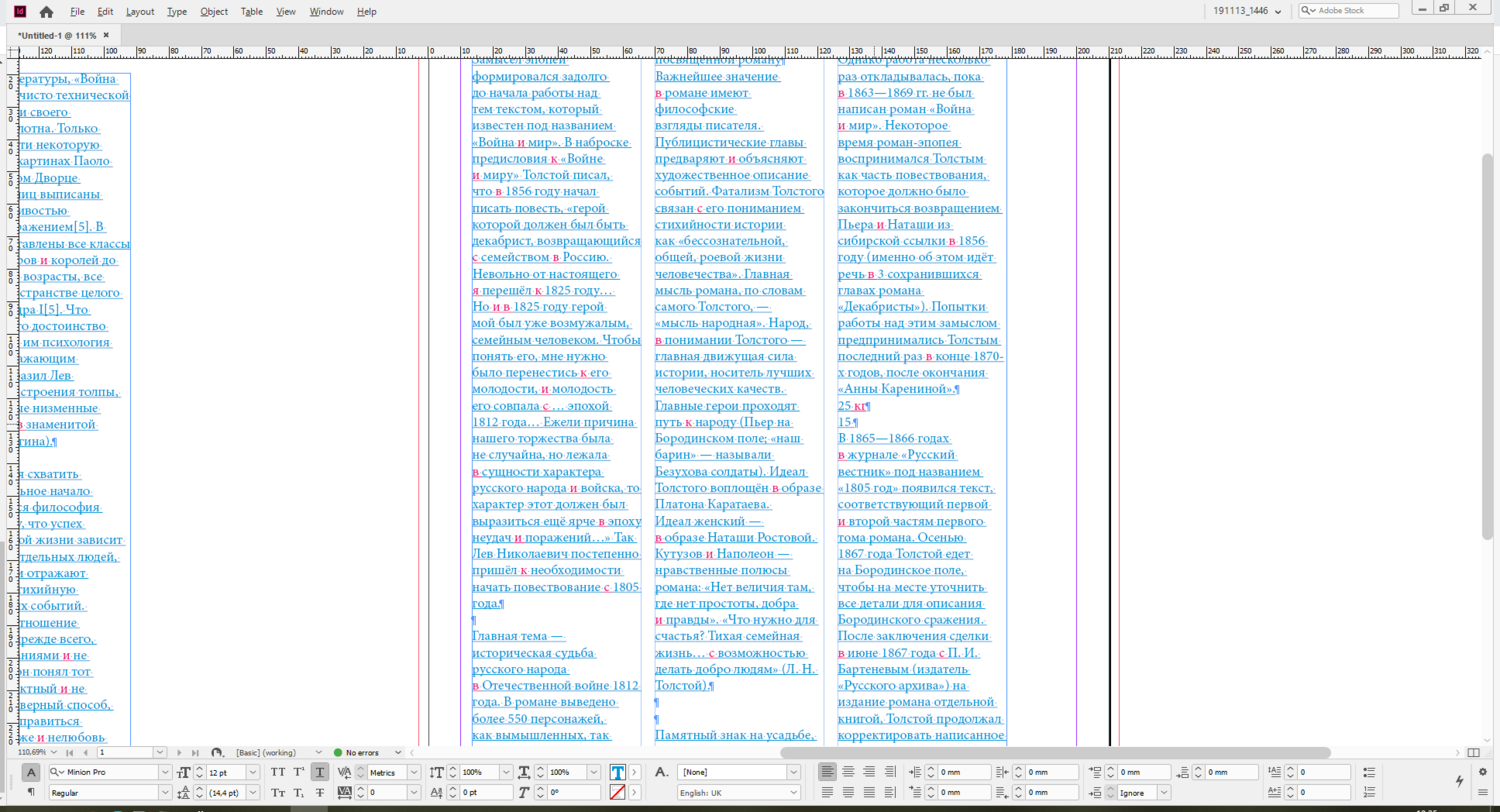Align paragraph text center
Screen dimensions: 1500x812
point(849,772)
